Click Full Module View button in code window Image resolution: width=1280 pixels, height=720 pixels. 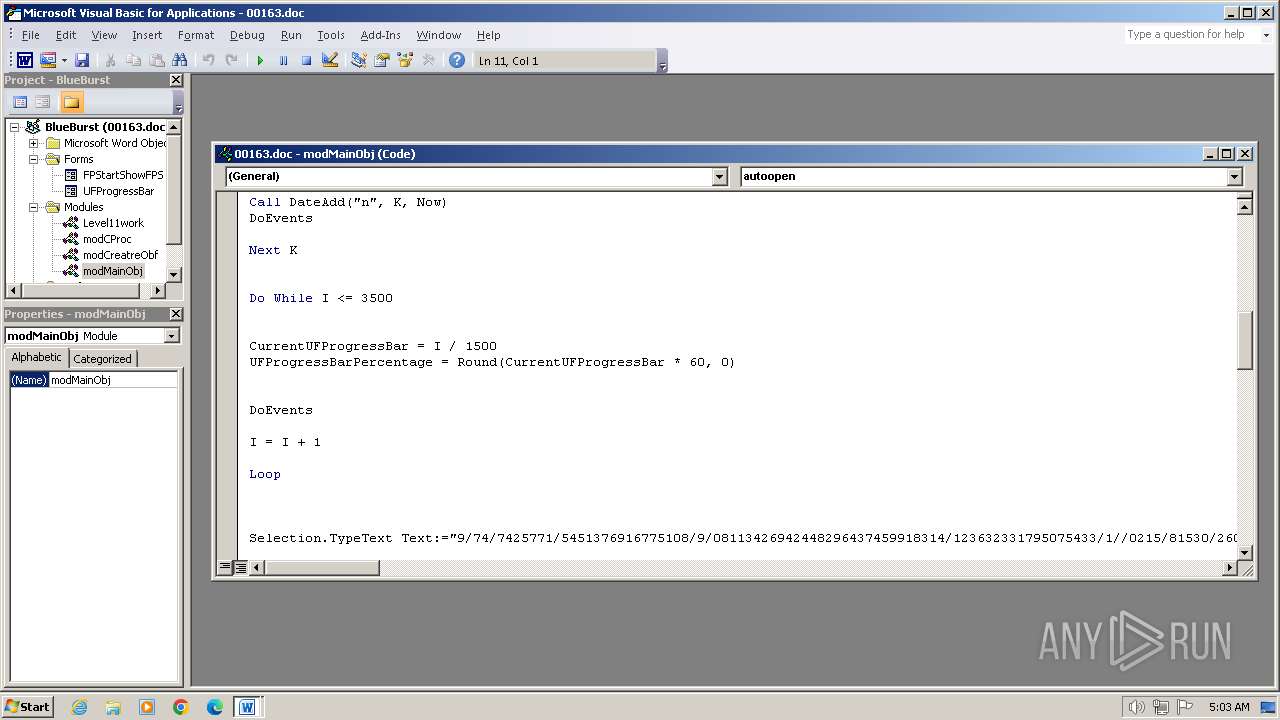click(x=241, y=568)
